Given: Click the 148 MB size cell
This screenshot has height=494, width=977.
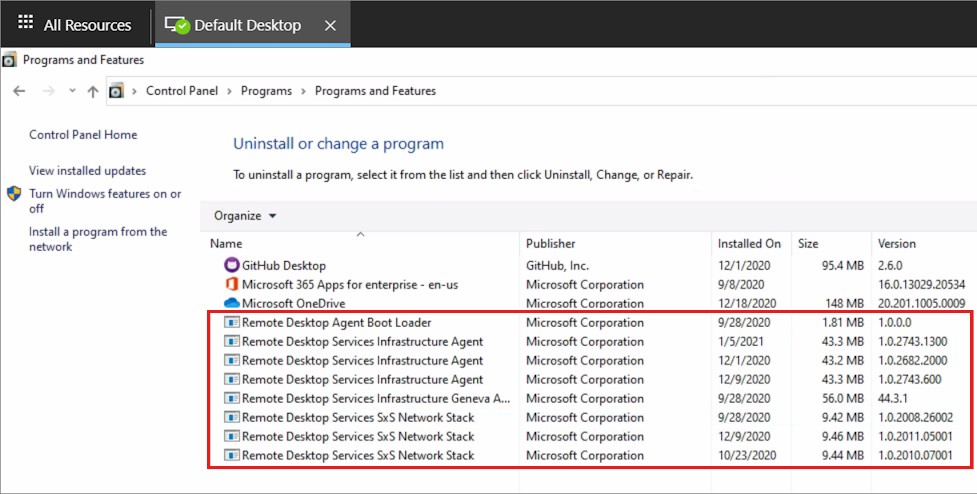Looking at the screenshot, I should [x=845, y=304].
